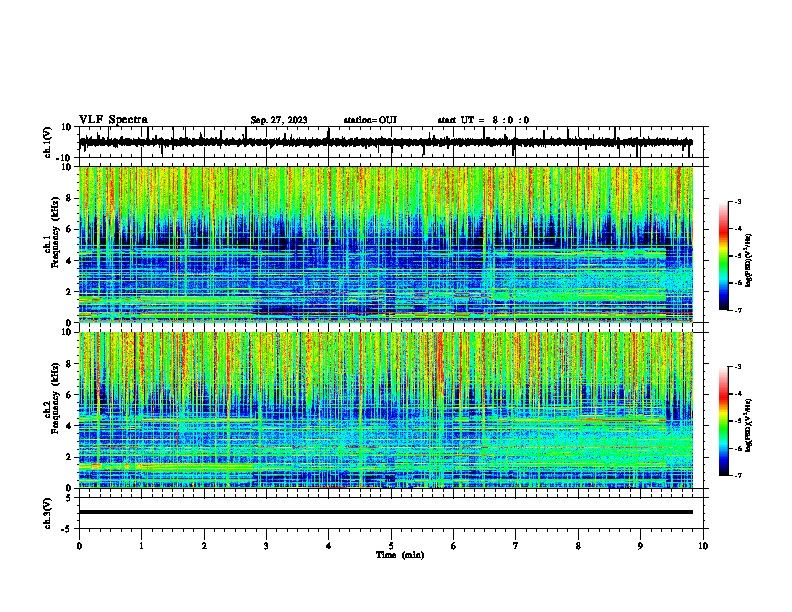
Task: Select the "start UT = 8 : 0 : 0" text
Action: click(x=483, y=120)
